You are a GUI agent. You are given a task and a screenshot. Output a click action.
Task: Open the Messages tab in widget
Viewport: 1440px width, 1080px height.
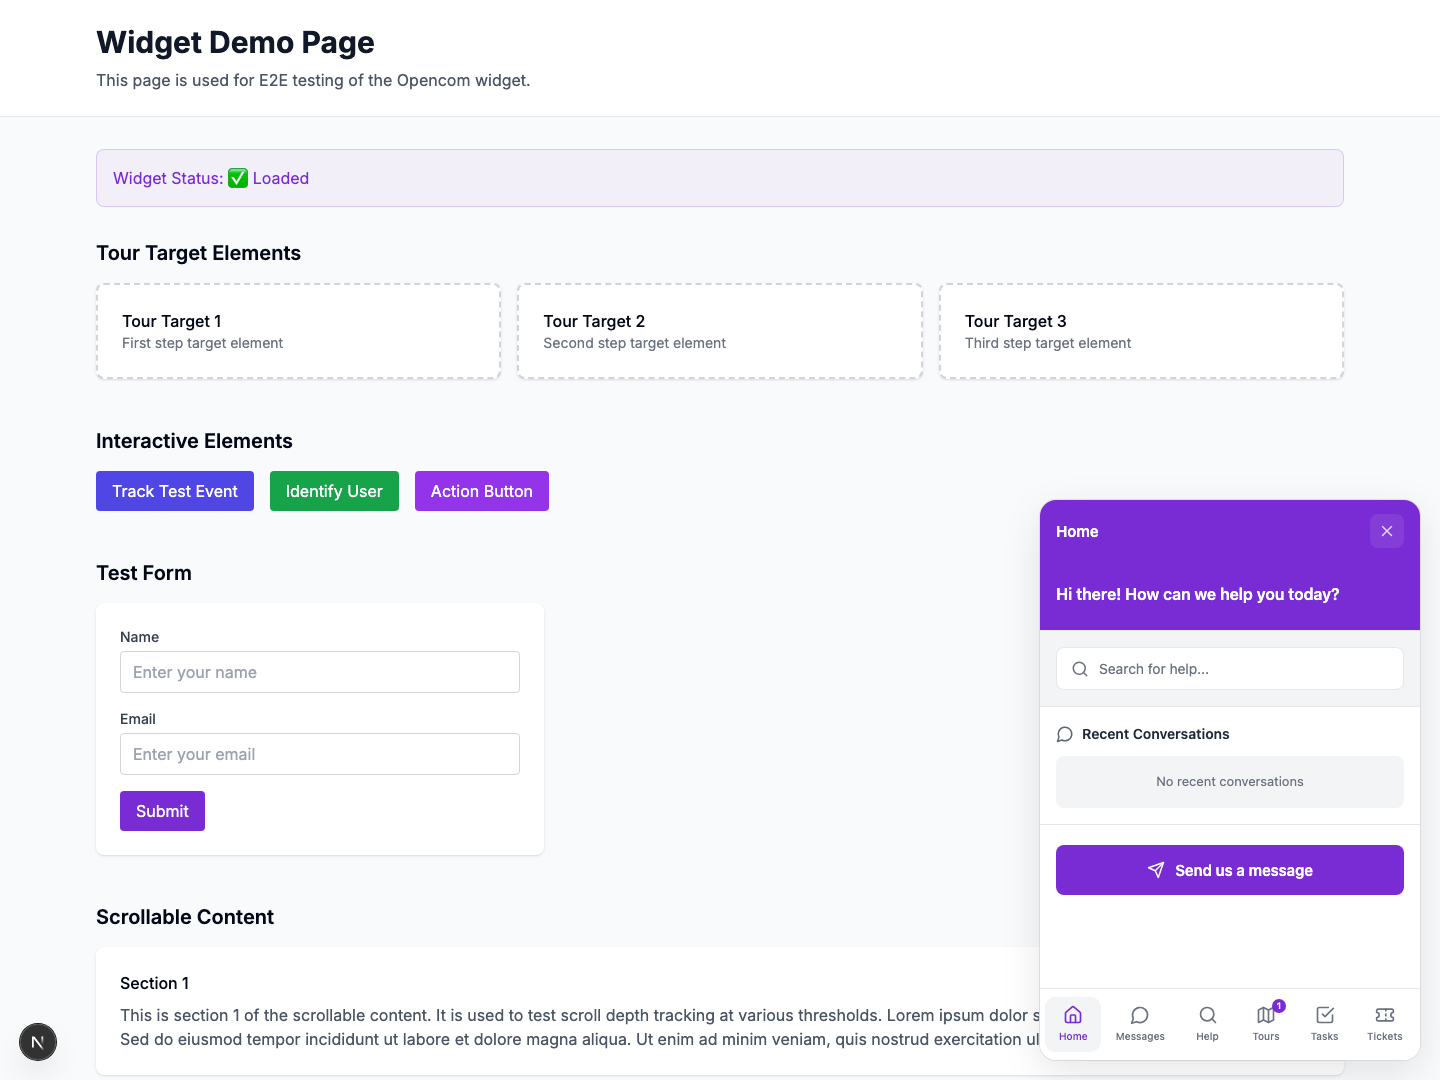pyautogui.click(x=1139, y=1023)
